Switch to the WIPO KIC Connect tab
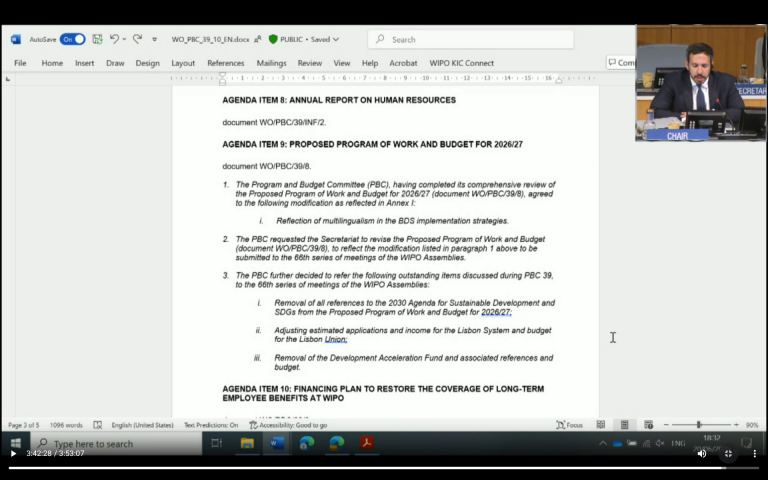The width and height of the screenshot is (768, 480). tap(461, 63)
